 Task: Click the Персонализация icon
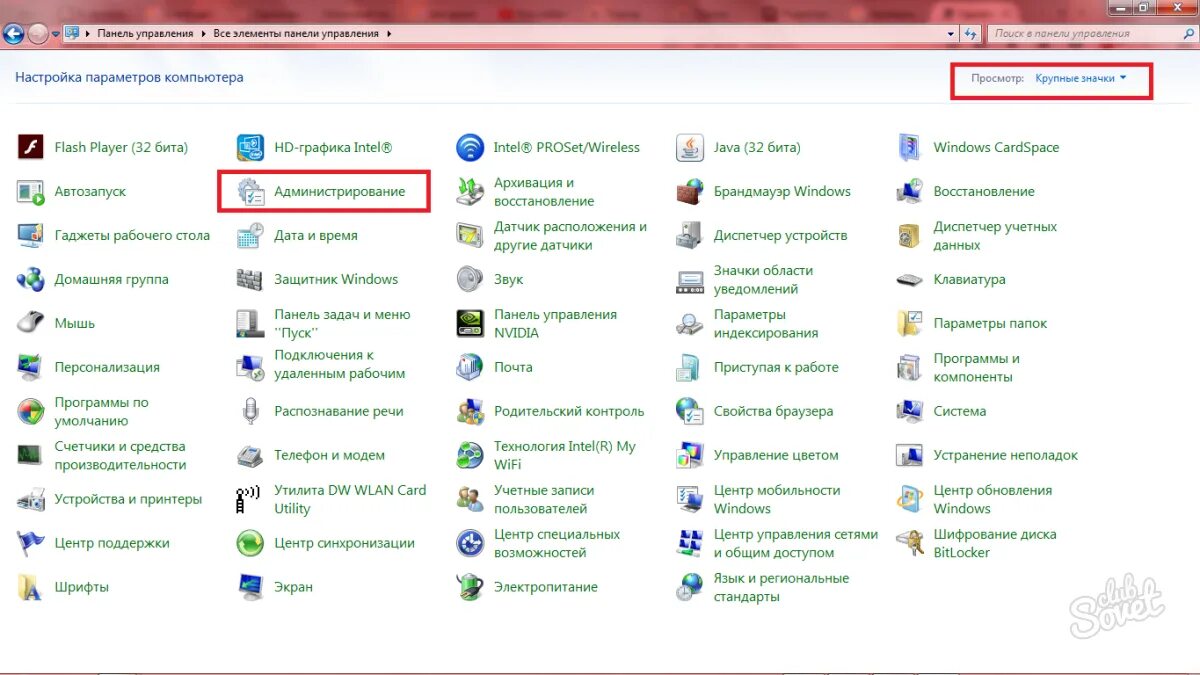coord(31,367)
